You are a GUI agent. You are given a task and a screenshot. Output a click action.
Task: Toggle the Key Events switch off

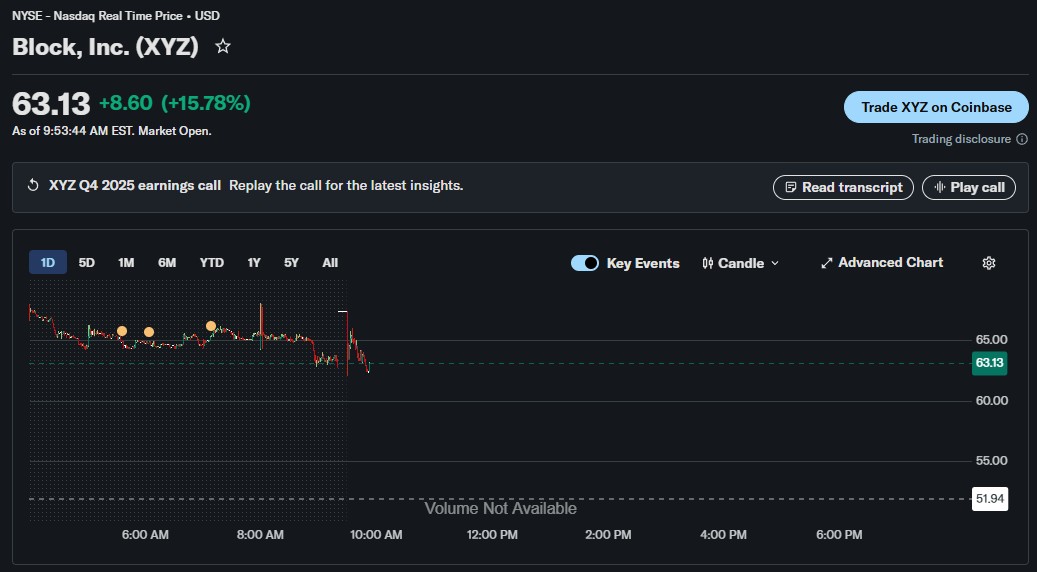(585, 263)
